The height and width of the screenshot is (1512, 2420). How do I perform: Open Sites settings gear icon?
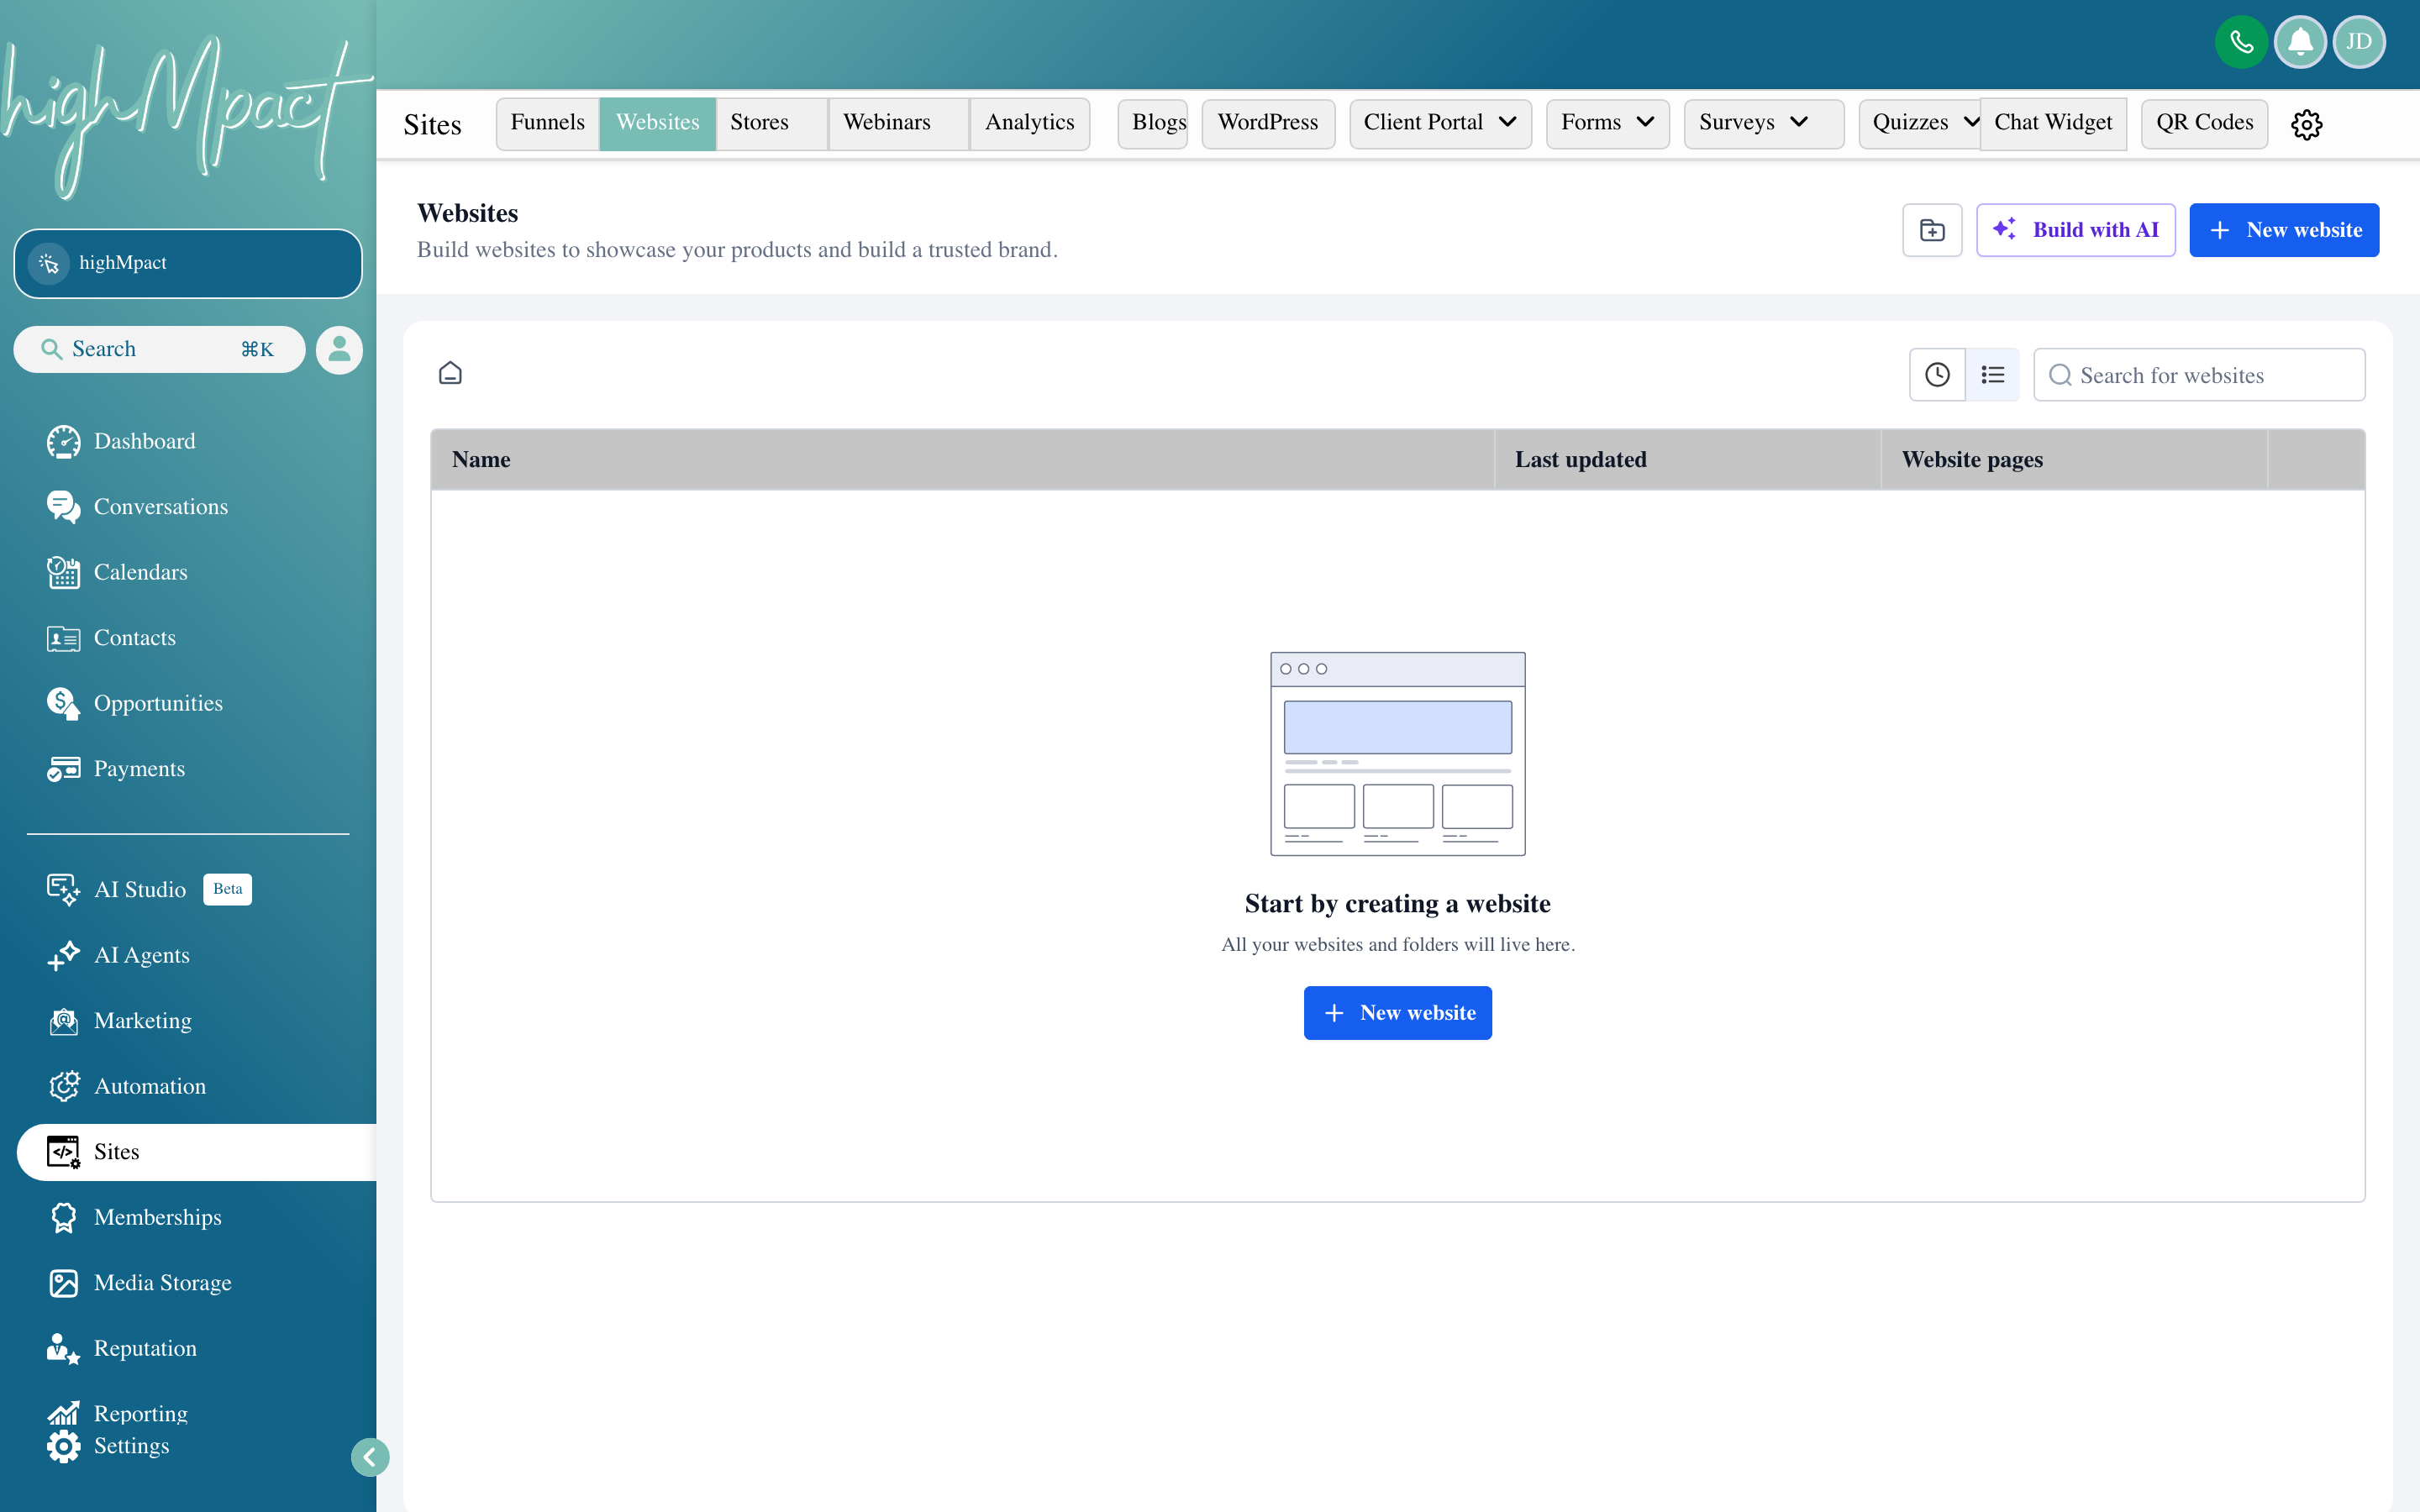pos(2307,124)
